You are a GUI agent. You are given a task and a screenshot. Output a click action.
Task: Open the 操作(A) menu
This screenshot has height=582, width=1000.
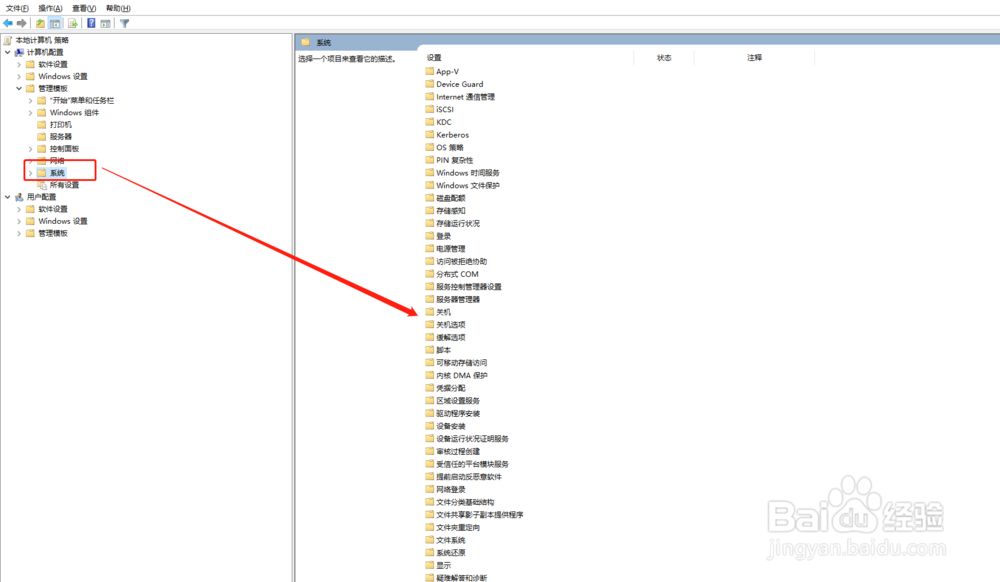pyautogui.click(x=50, y=8)
